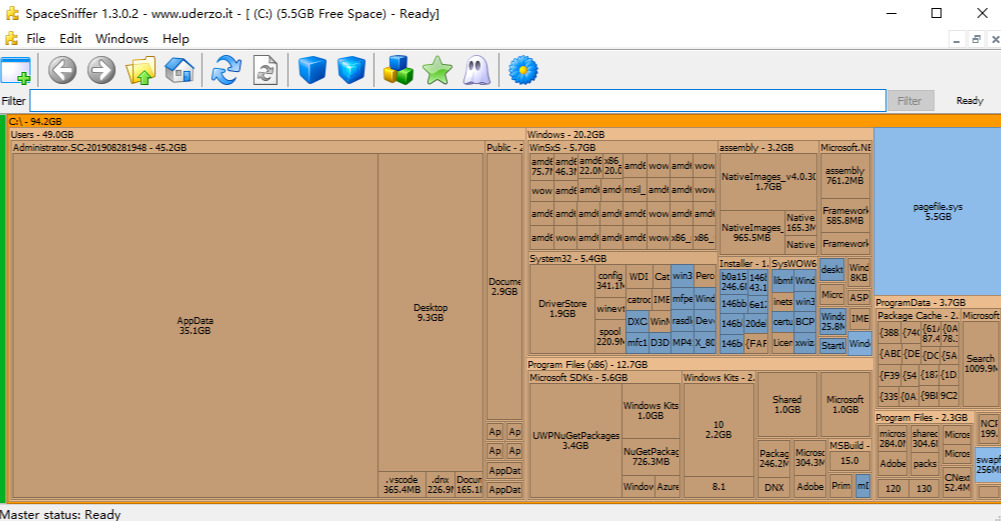The height and width of the screenshot is (521, 1001).
Task: Click the ProgramData - 3.7GB header
Action: (937, 303)
